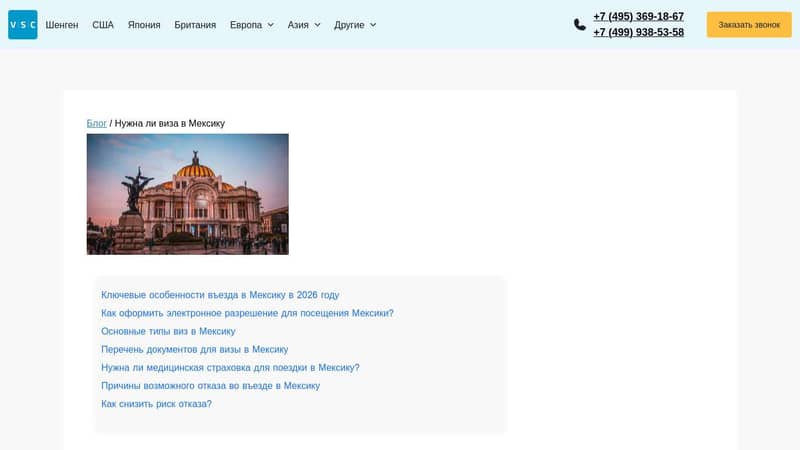The height and width of the screenshot is (450, 800).
Task: Jump to Причины возможного отказа во въезде
Action: tap(210, 386)
